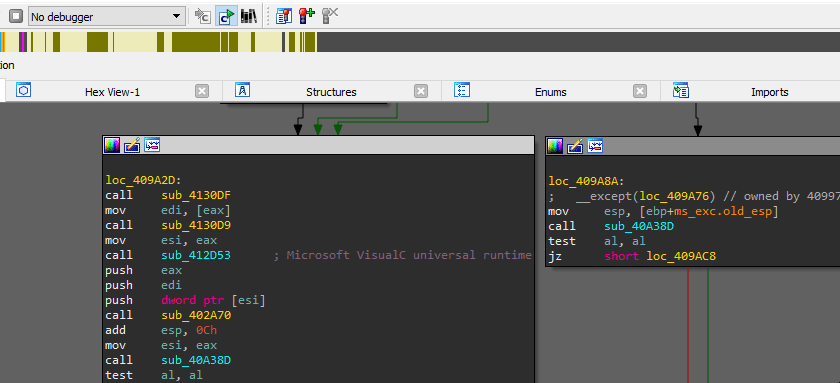The image size is (840, 383).
Task: Click the magenta marker in navigation band
Action: coord(22,42)
